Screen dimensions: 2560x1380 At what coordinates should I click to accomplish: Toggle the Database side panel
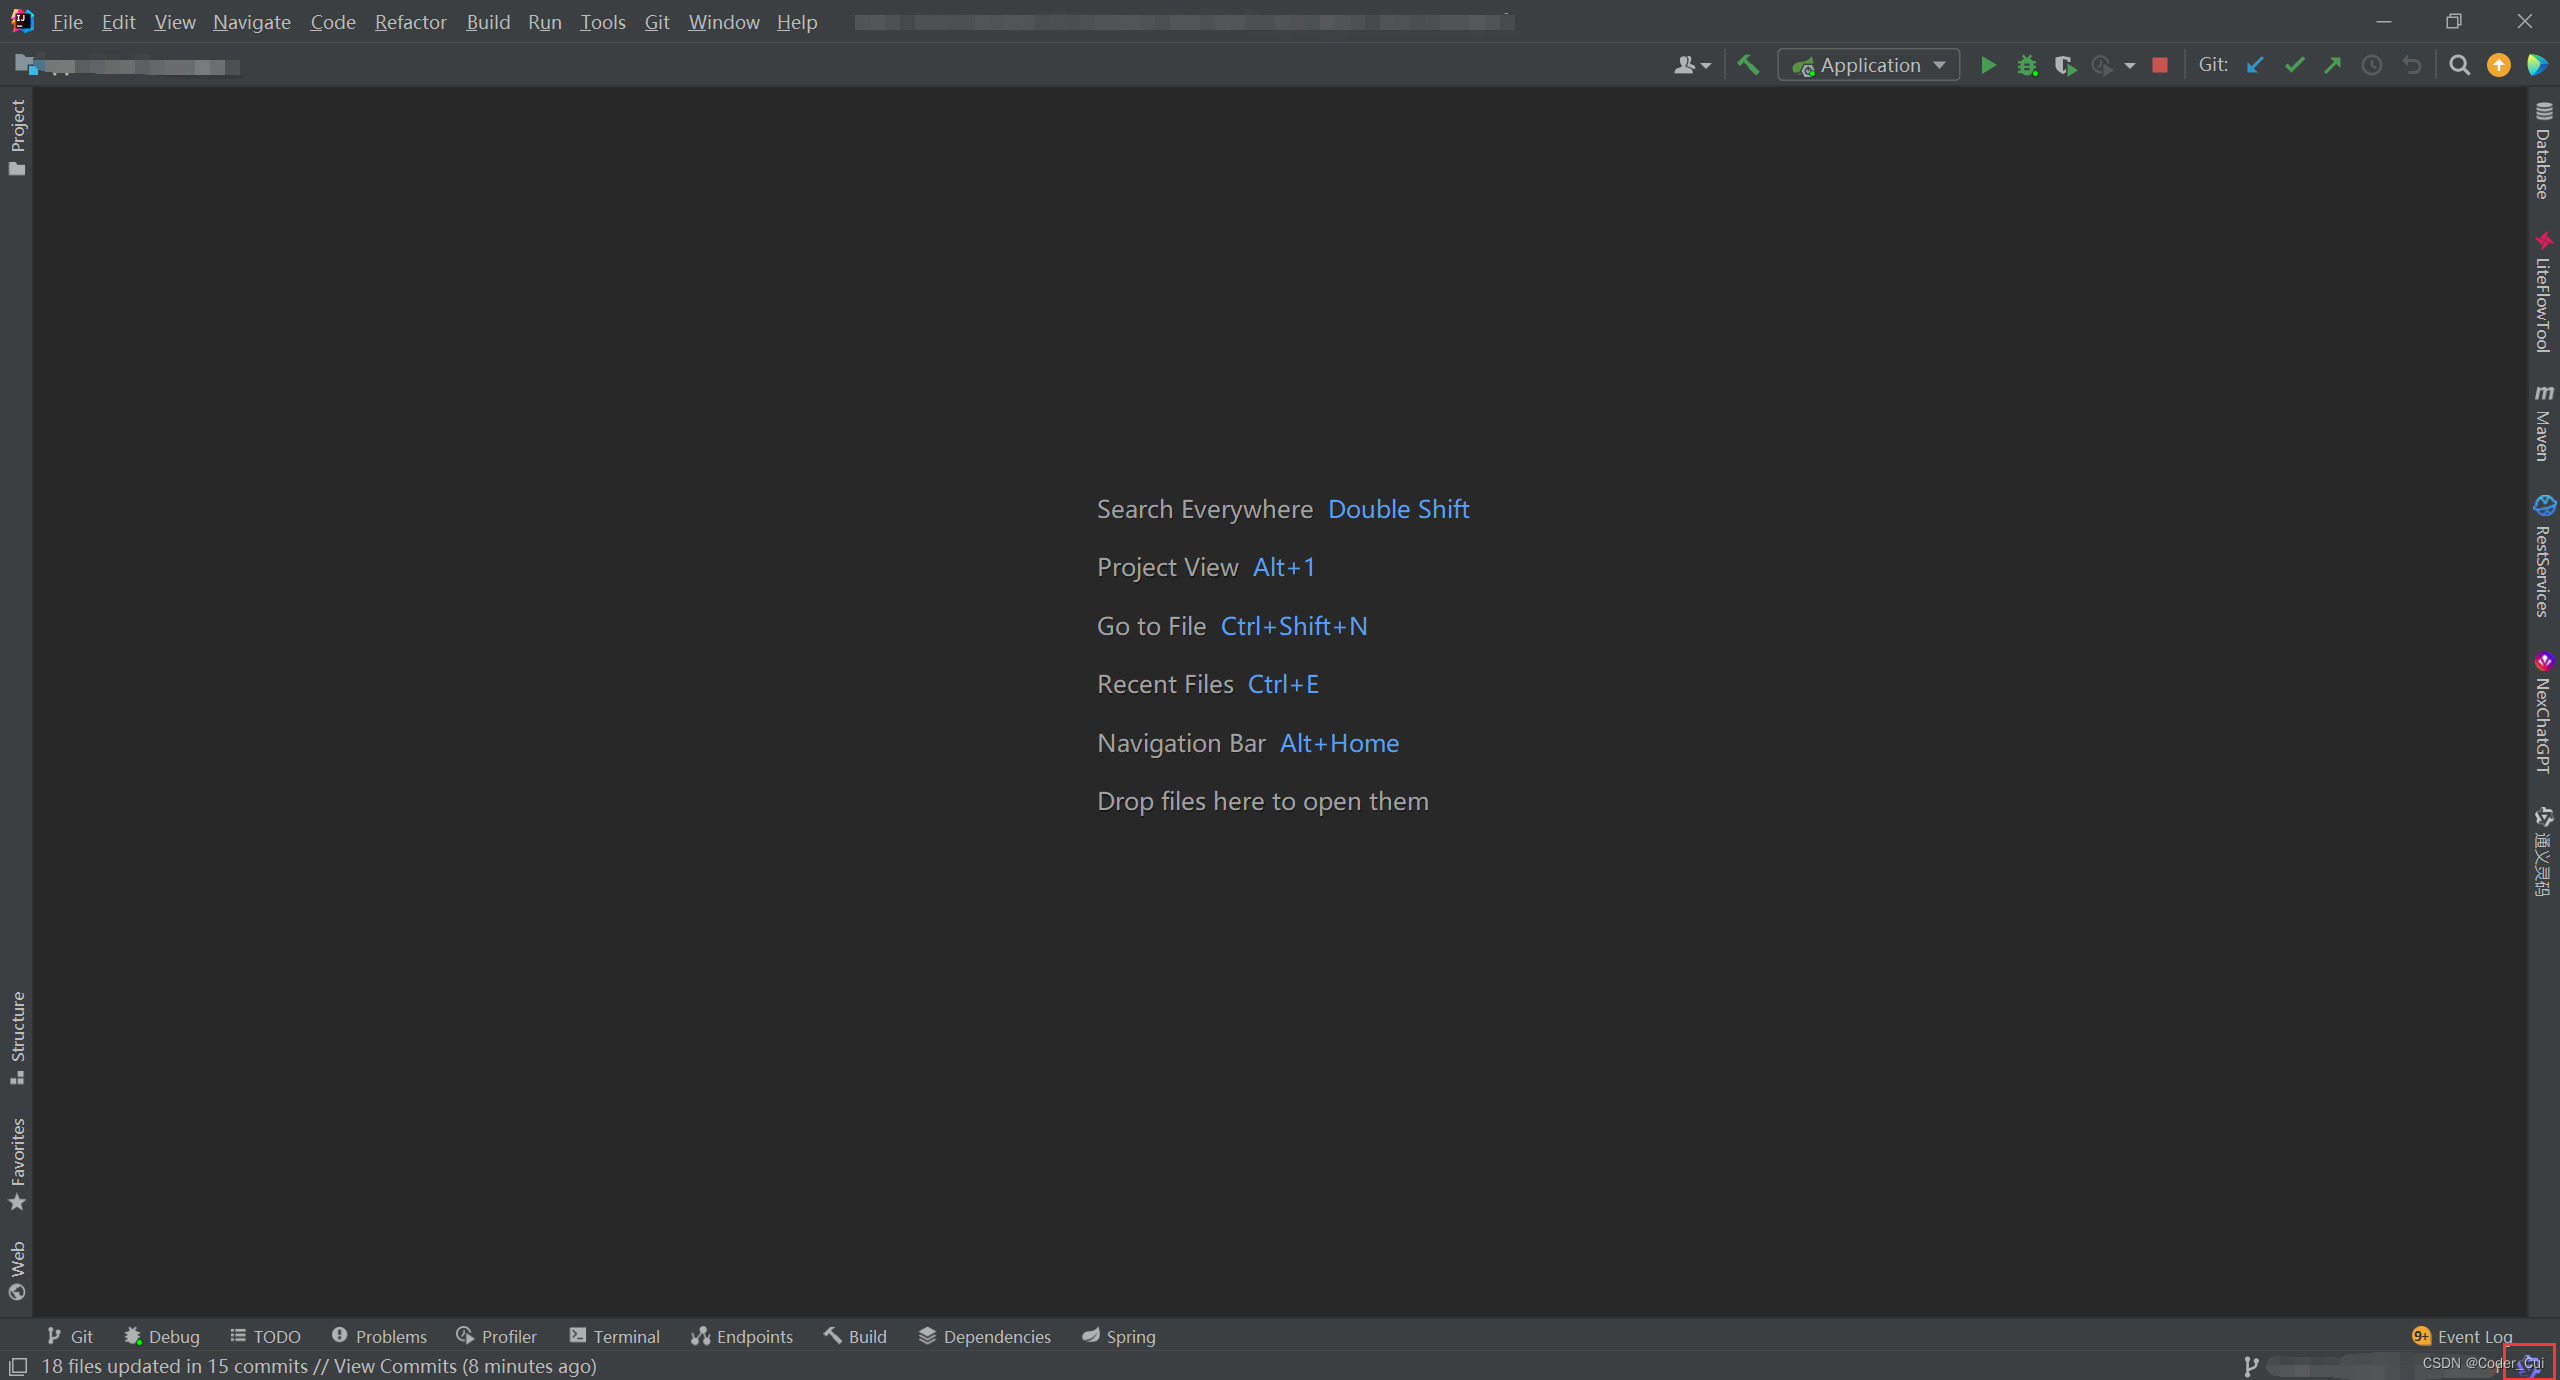click(x=2543, y=151)
